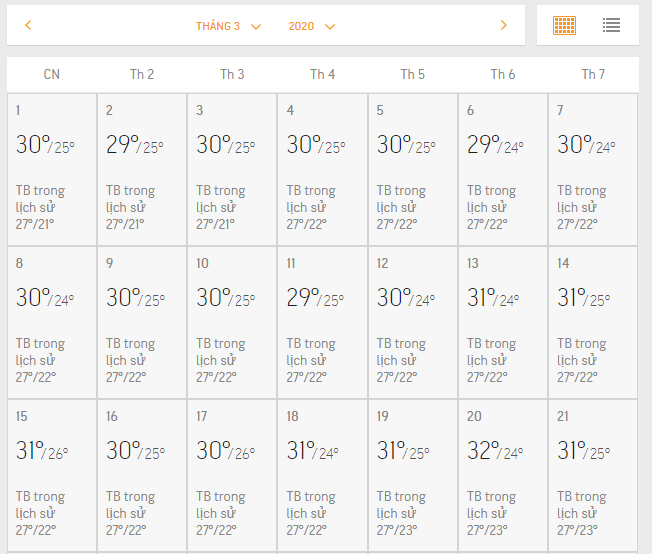Open day 1 forecast cell
The height and width of the screenshot is (554, 652).
pos(52,169)
